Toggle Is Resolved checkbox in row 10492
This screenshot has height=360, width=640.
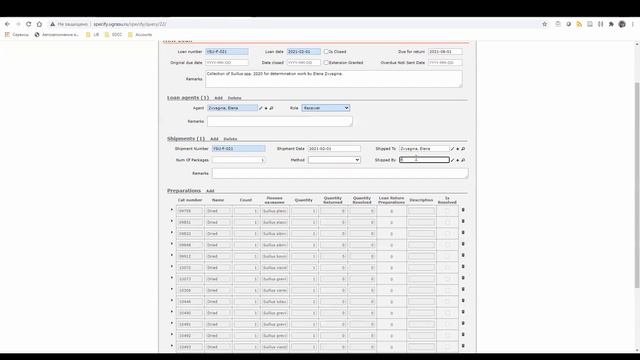coord(447,336)
